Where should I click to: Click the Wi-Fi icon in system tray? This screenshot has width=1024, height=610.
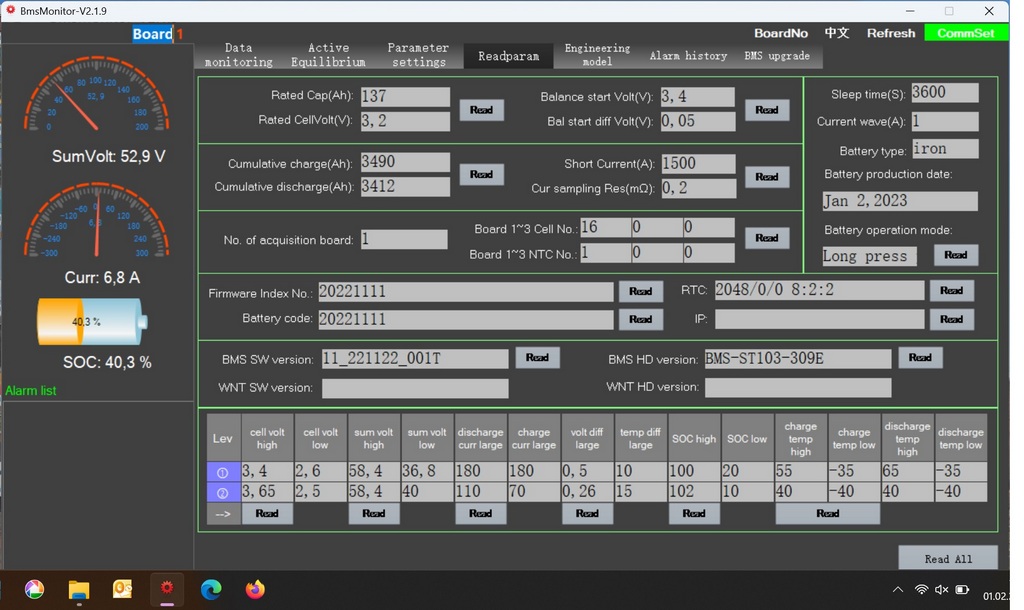click(921, 590)
